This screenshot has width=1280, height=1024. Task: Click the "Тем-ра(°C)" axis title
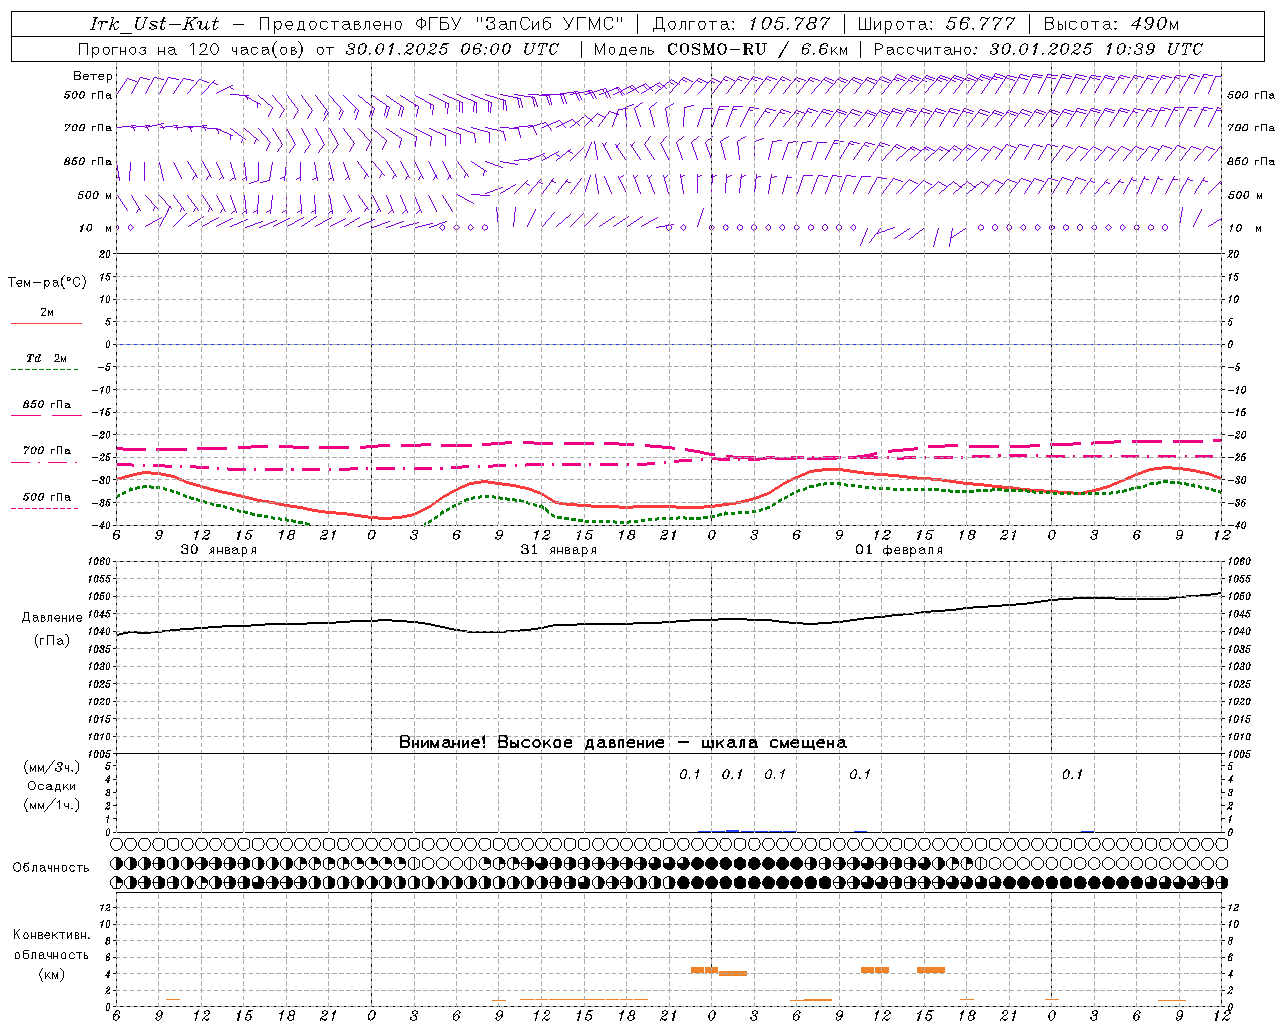point(47,283)
